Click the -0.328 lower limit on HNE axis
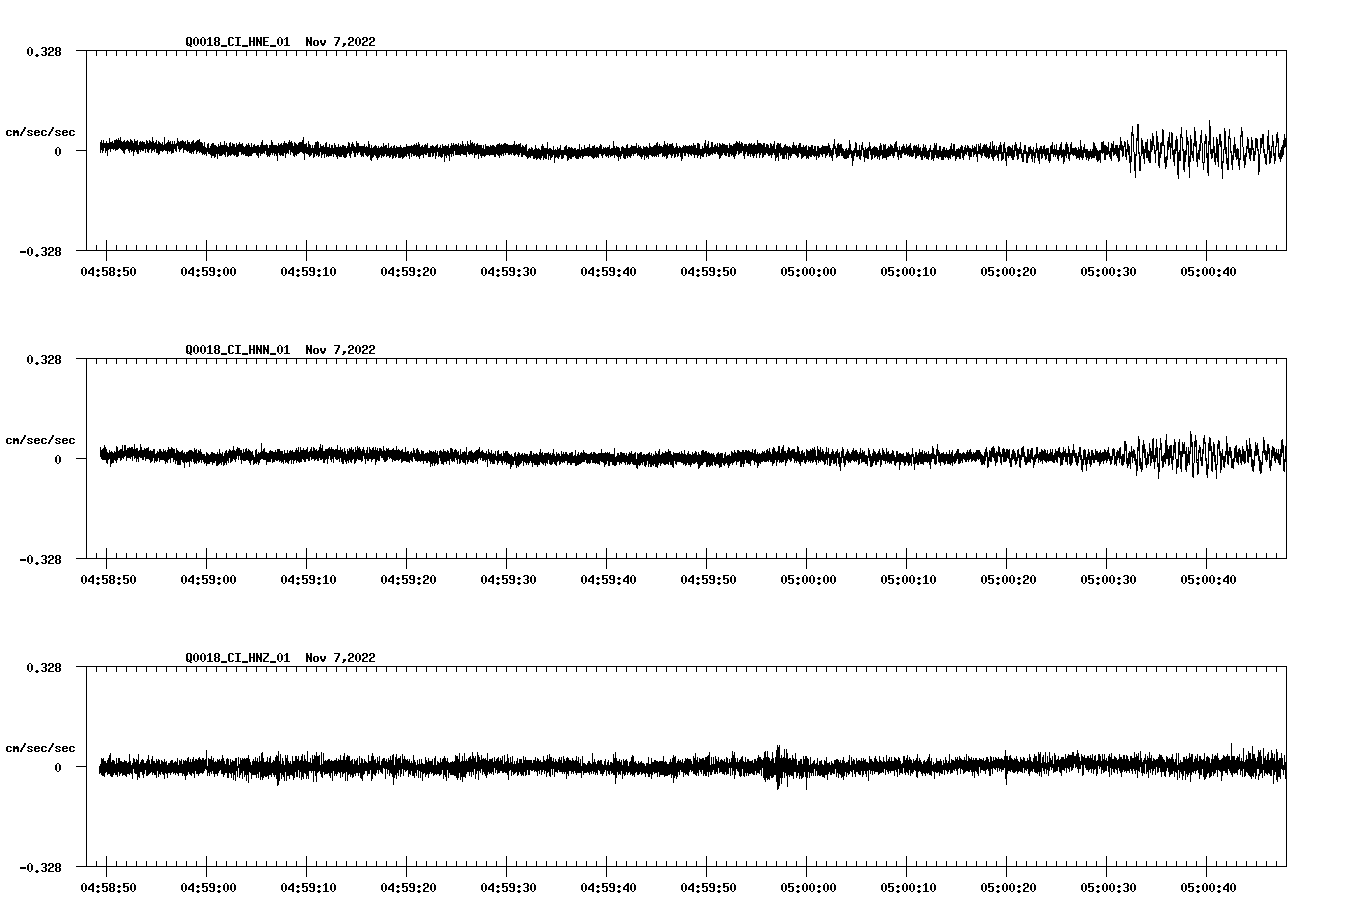The height and width of the screenshot is (924, 1358). coord(41,251)
